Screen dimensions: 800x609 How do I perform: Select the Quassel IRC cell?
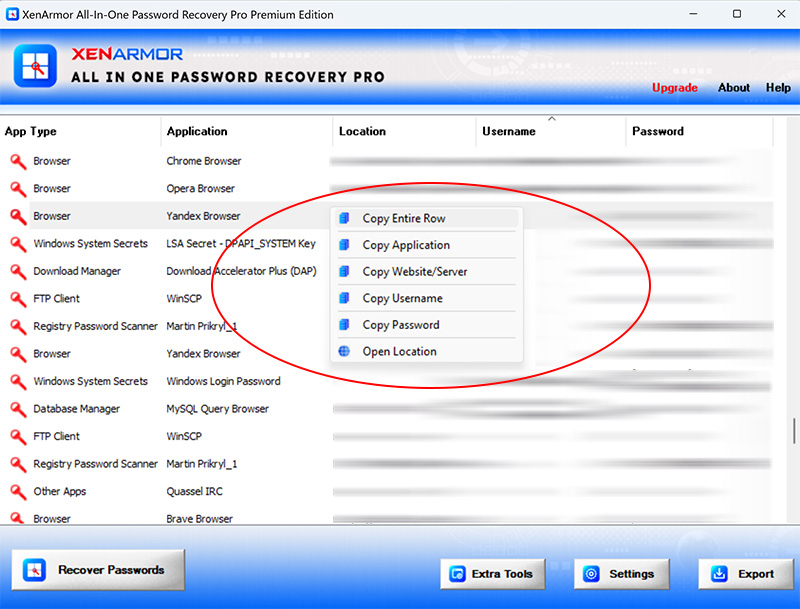pyautogui.click(x=194, y=492)
